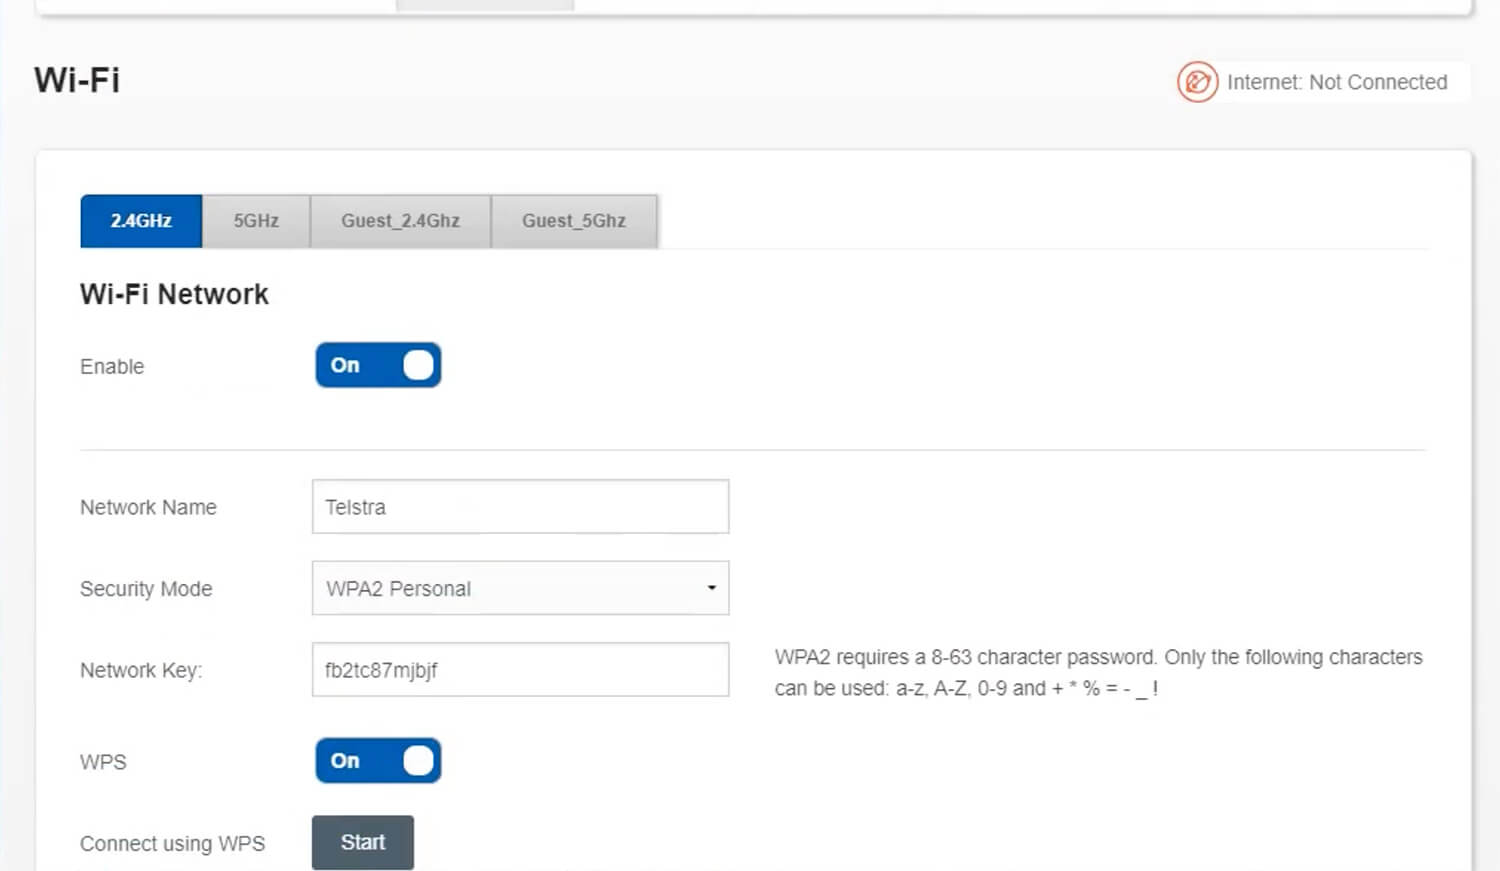The image size is (1500, 871).
Task: Focus the Network Key password field
Action: (x=520, y=670)
